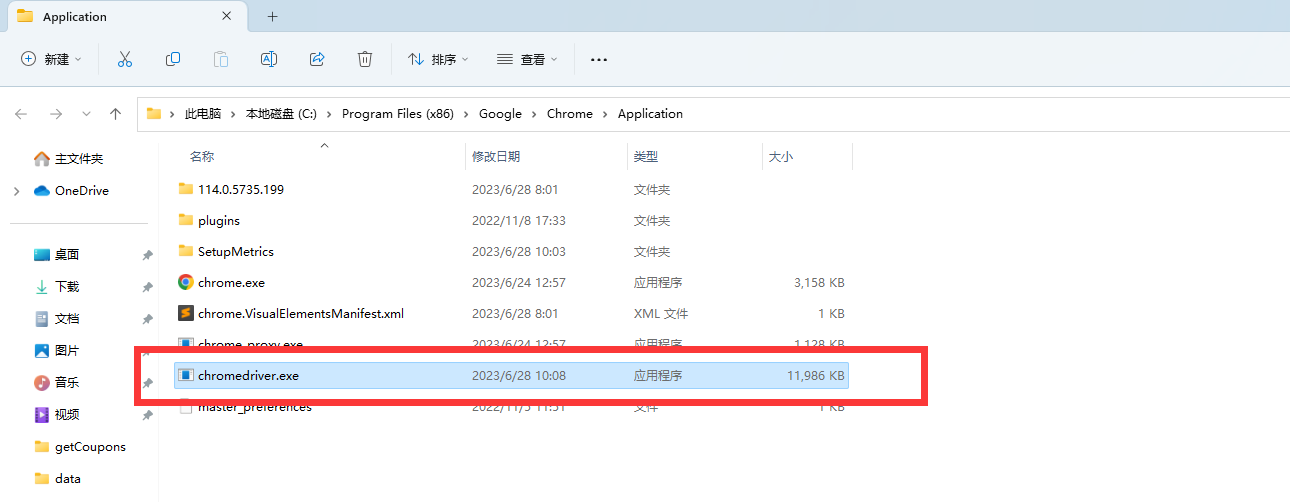Image resolution: width=1290 pixels, height=502 pixels.
Task: Click chrome.exe size 3,158 KB
Action: [819, 283]
